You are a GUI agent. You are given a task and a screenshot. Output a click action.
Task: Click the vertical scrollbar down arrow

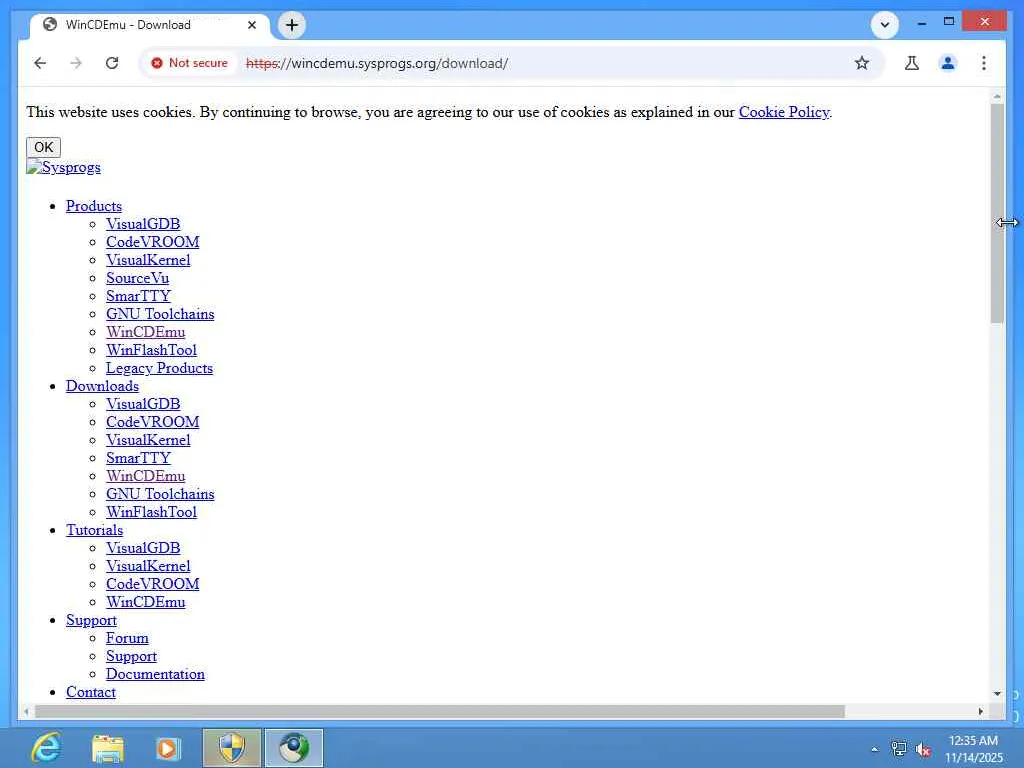click(x=997, y=694)
